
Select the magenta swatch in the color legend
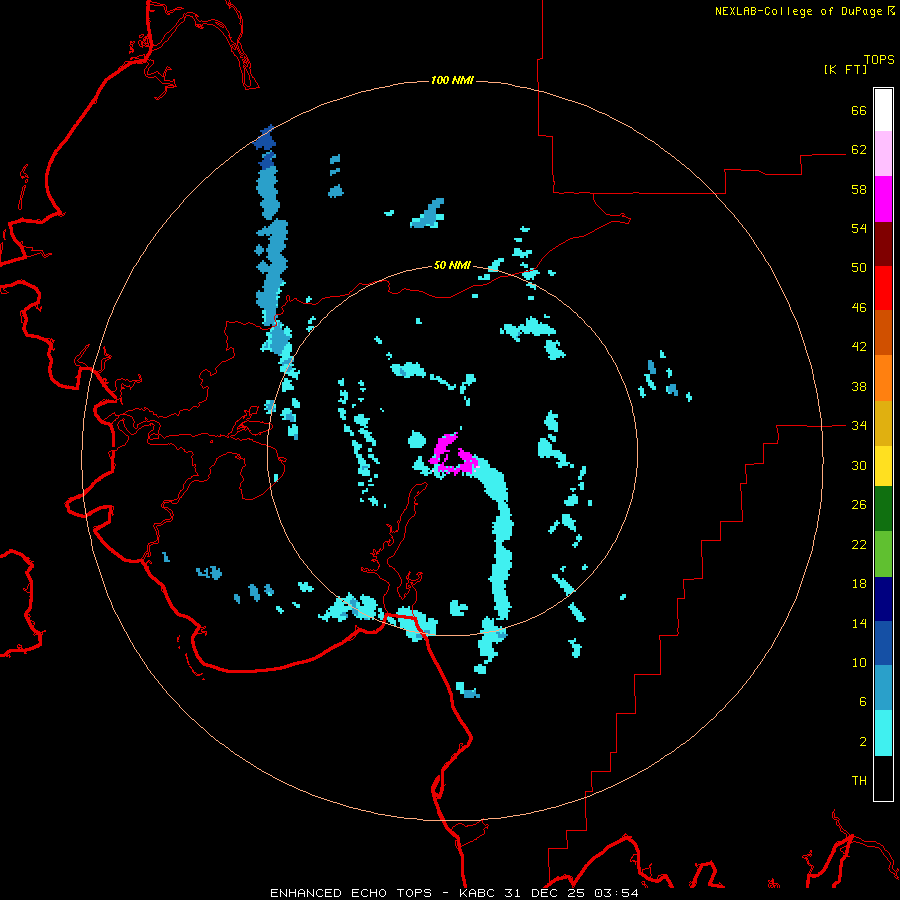(883, 199)
